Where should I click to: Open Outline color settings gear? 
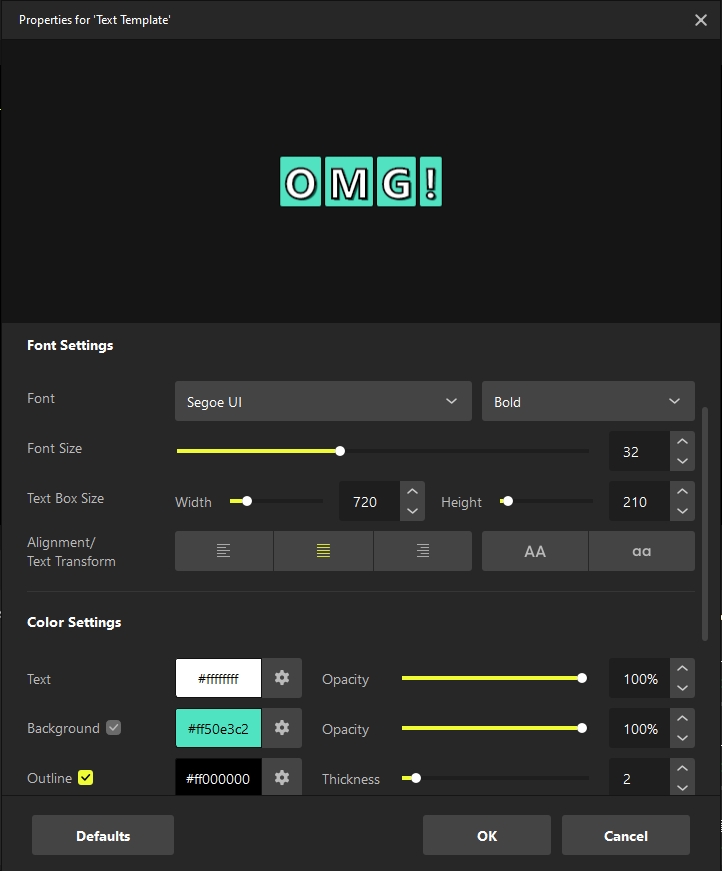282,777
